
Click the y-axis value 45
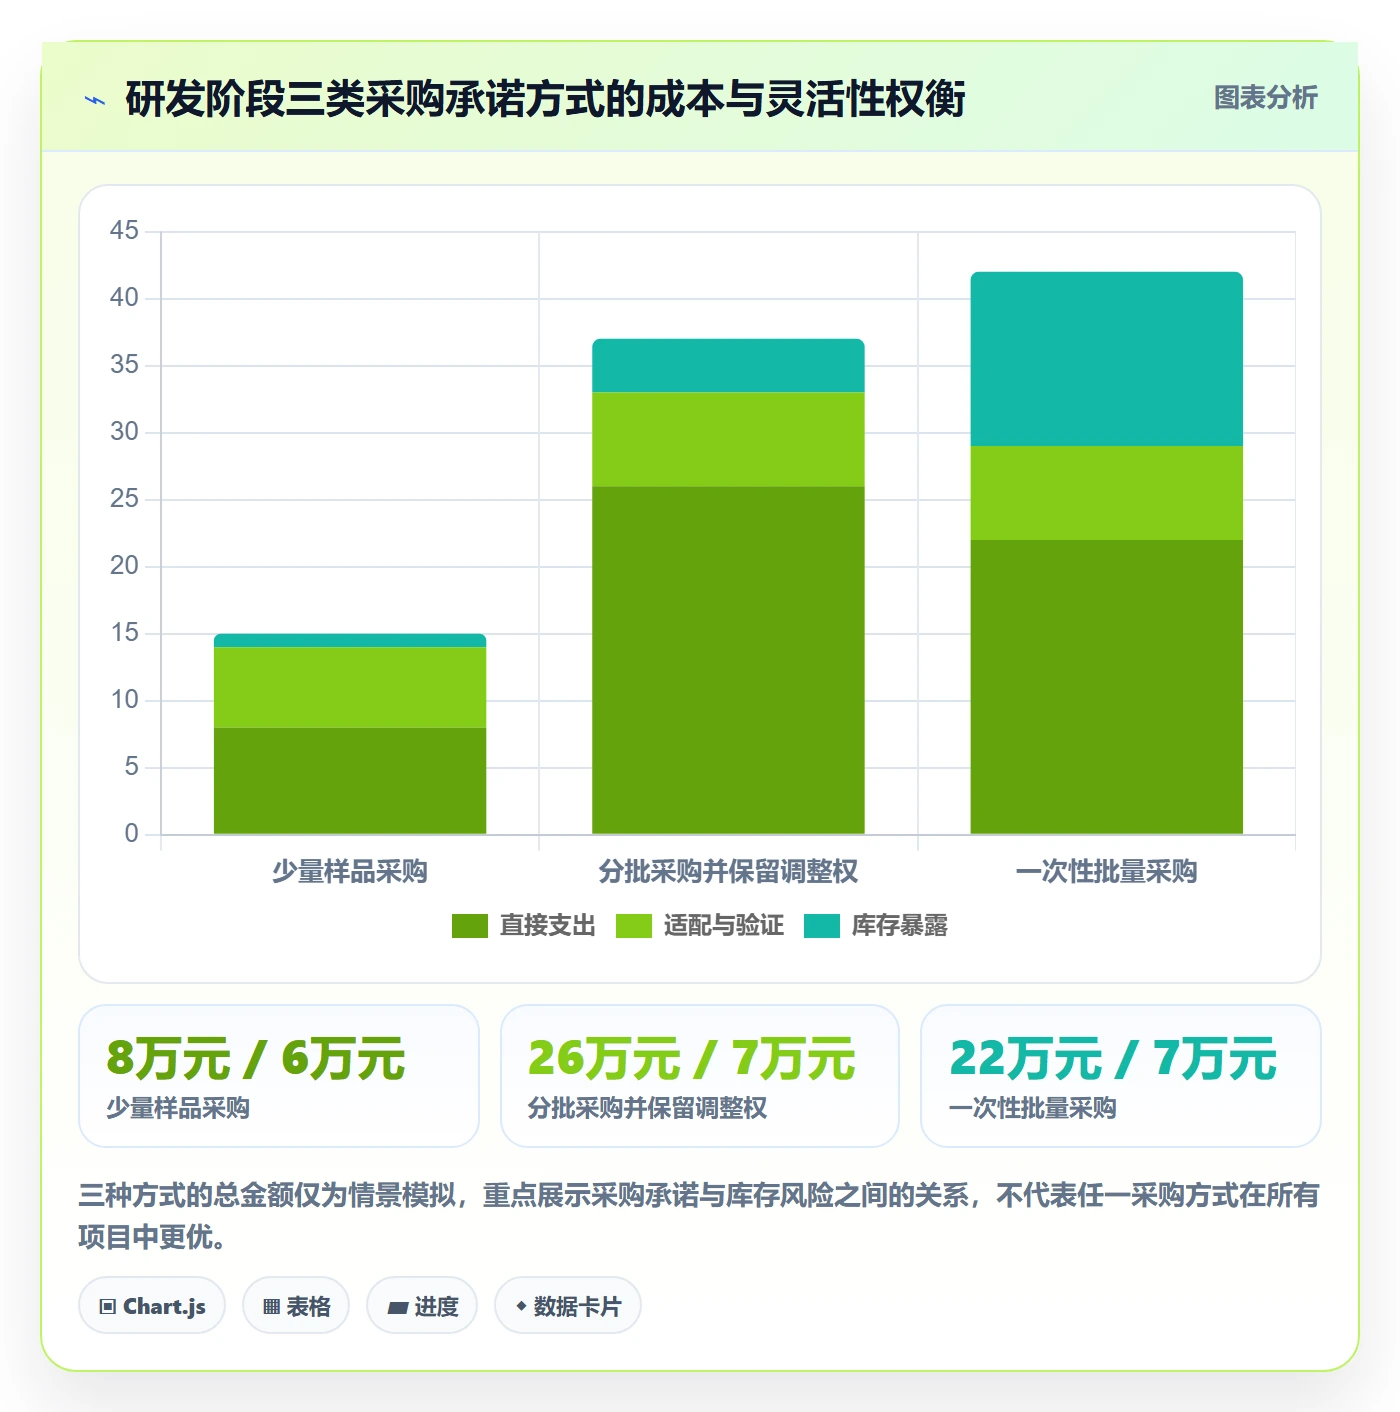tap(124, 231)
